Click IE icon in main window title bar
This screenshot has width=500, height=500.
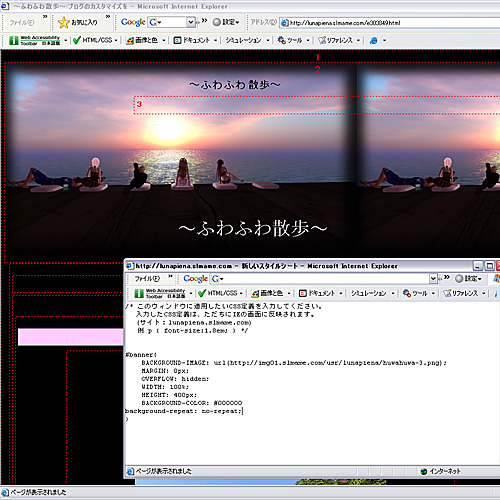5,6
